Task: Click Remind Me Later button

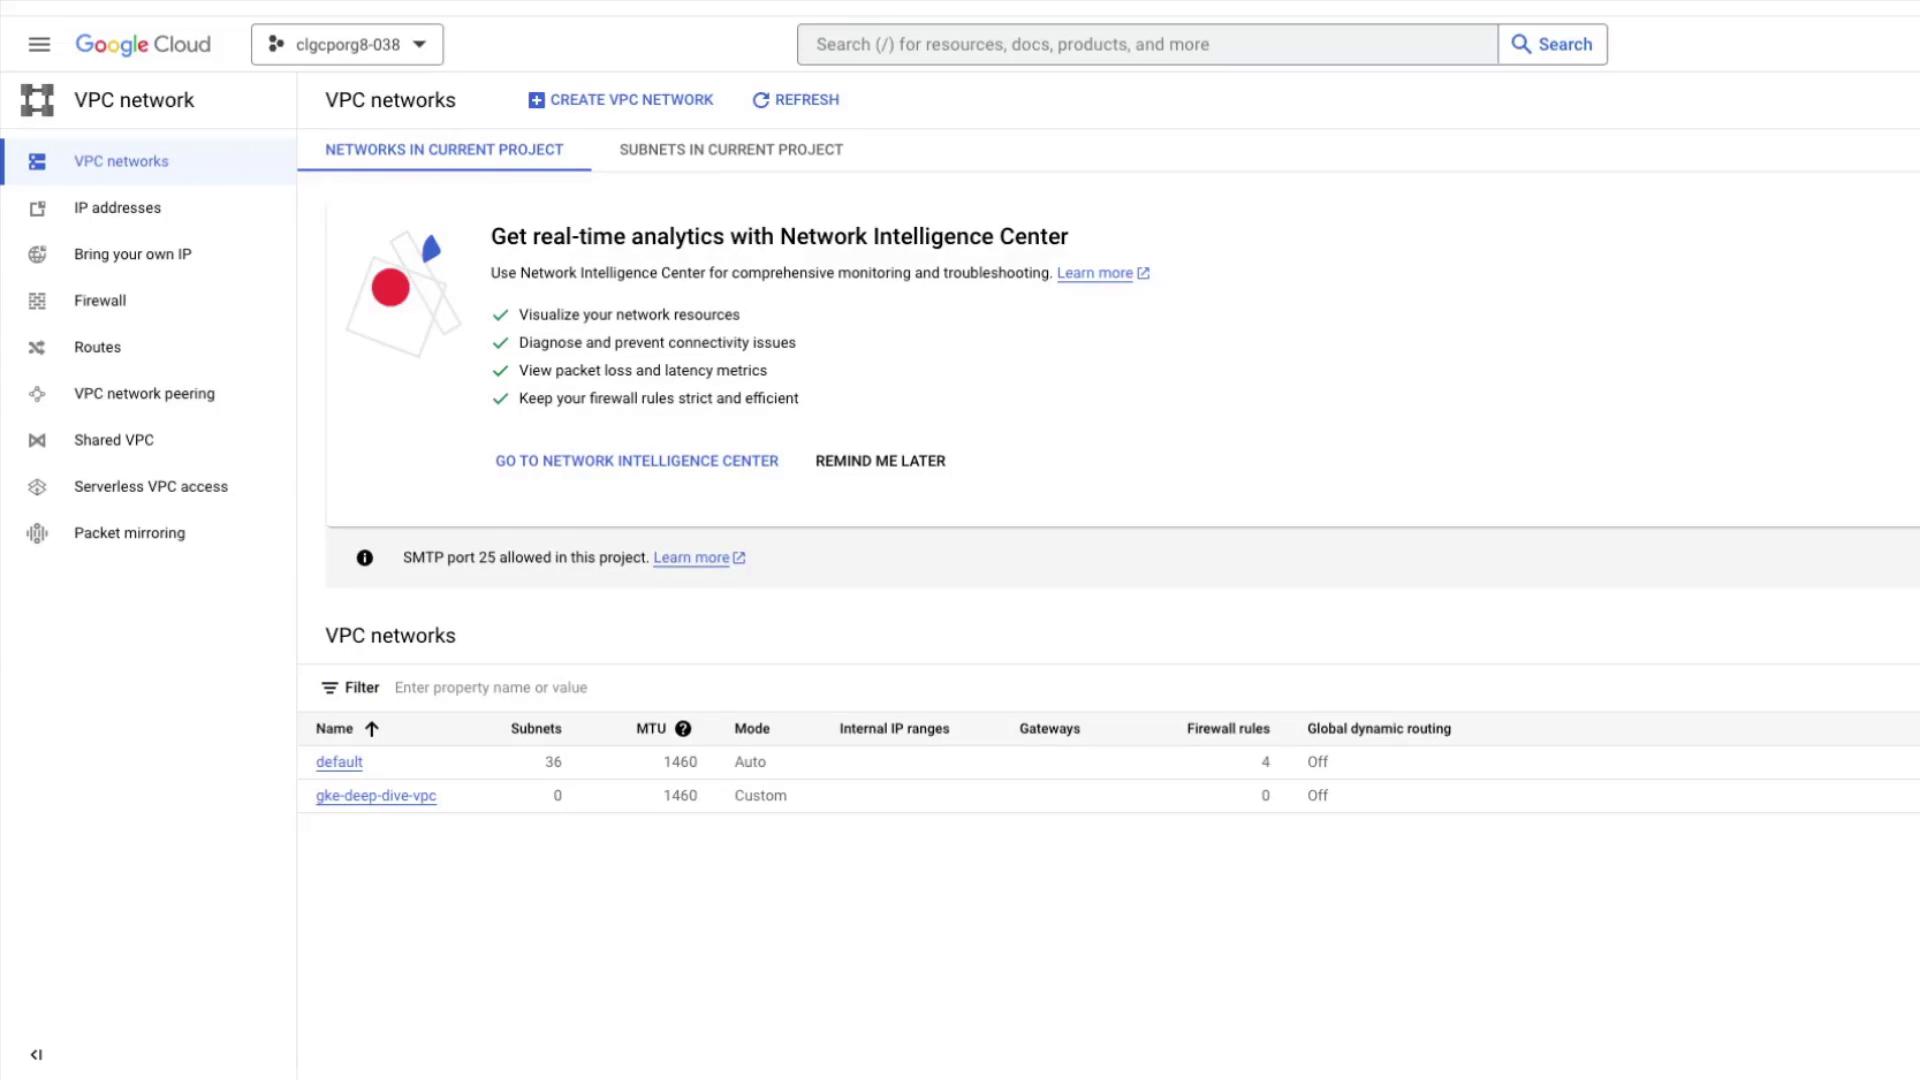Action: click(880, 461)
